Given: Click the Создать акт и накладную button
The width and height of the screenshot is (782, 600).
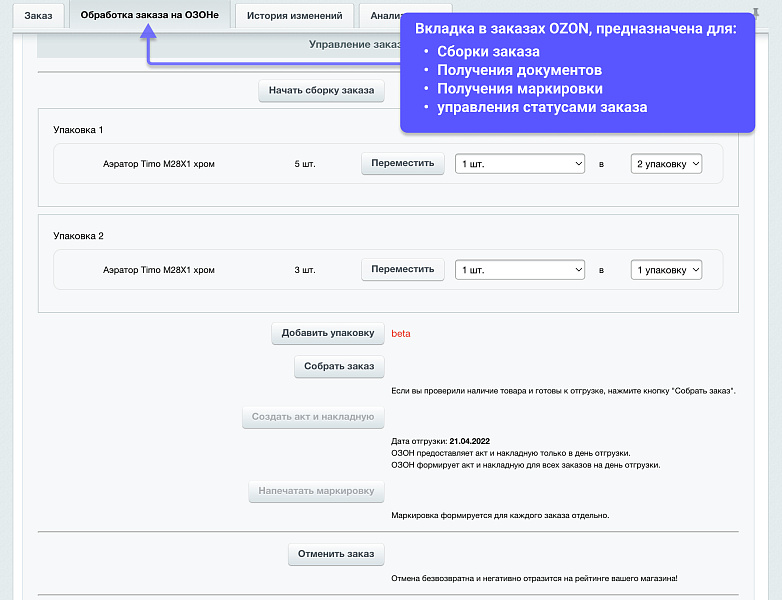Looking at the screenshot, I should 313,418.
